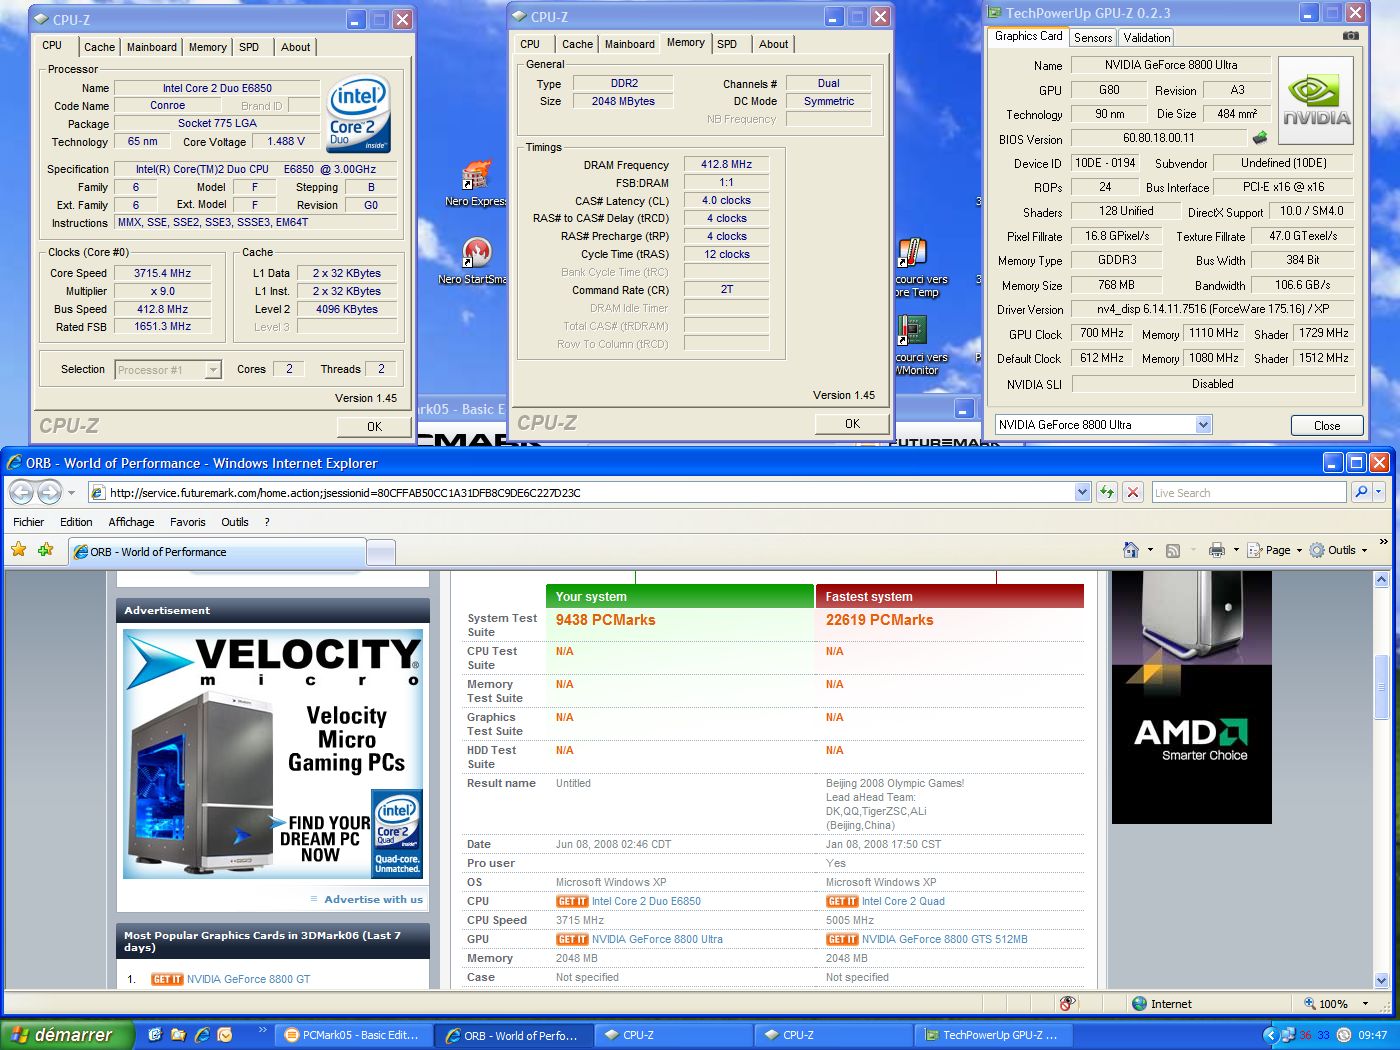Click the GET IT badge beside 8800 Ultra

coord(572,939)
